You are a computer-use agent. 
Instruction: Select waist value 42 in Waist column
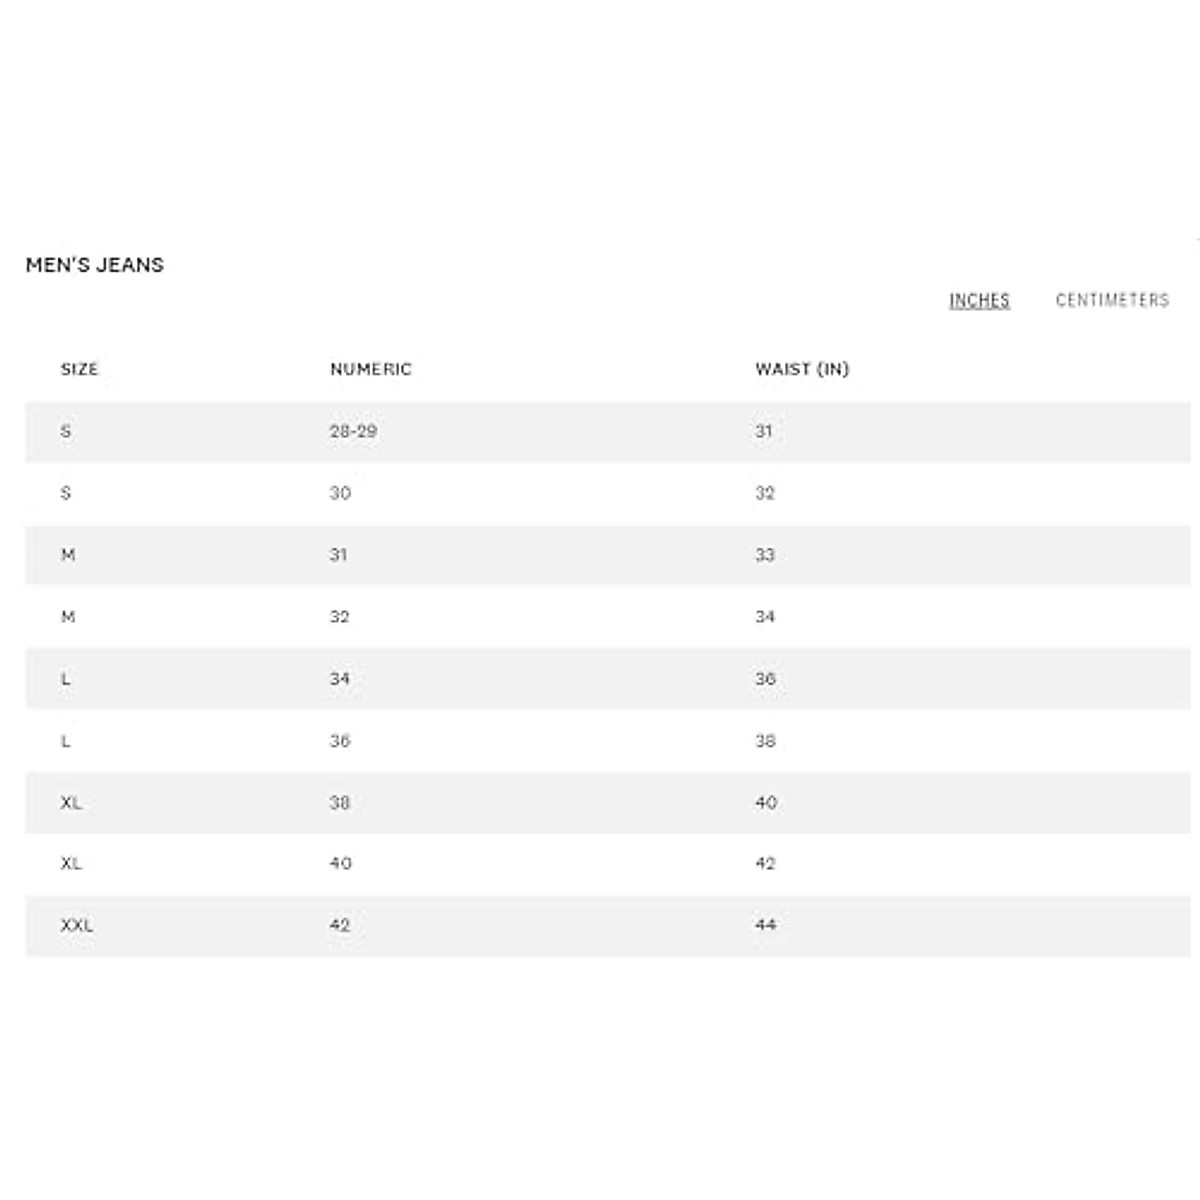[x=765, y=863]
